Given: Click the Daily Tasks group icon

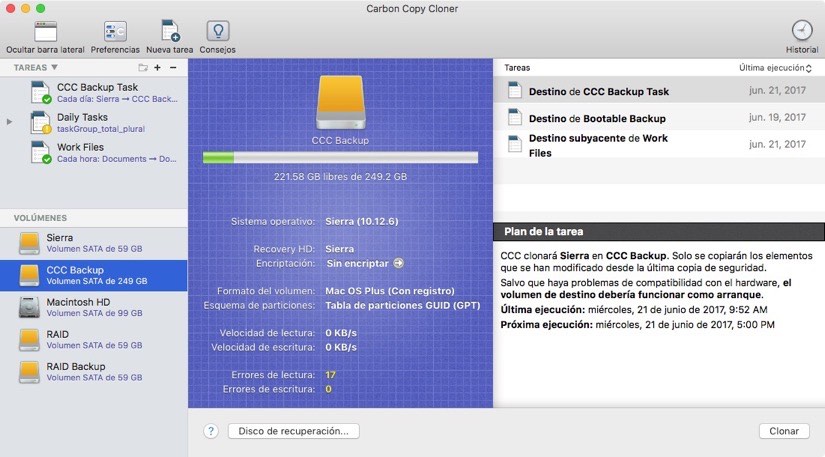Looking at the screenshot, I should click(x=41, y=122).
